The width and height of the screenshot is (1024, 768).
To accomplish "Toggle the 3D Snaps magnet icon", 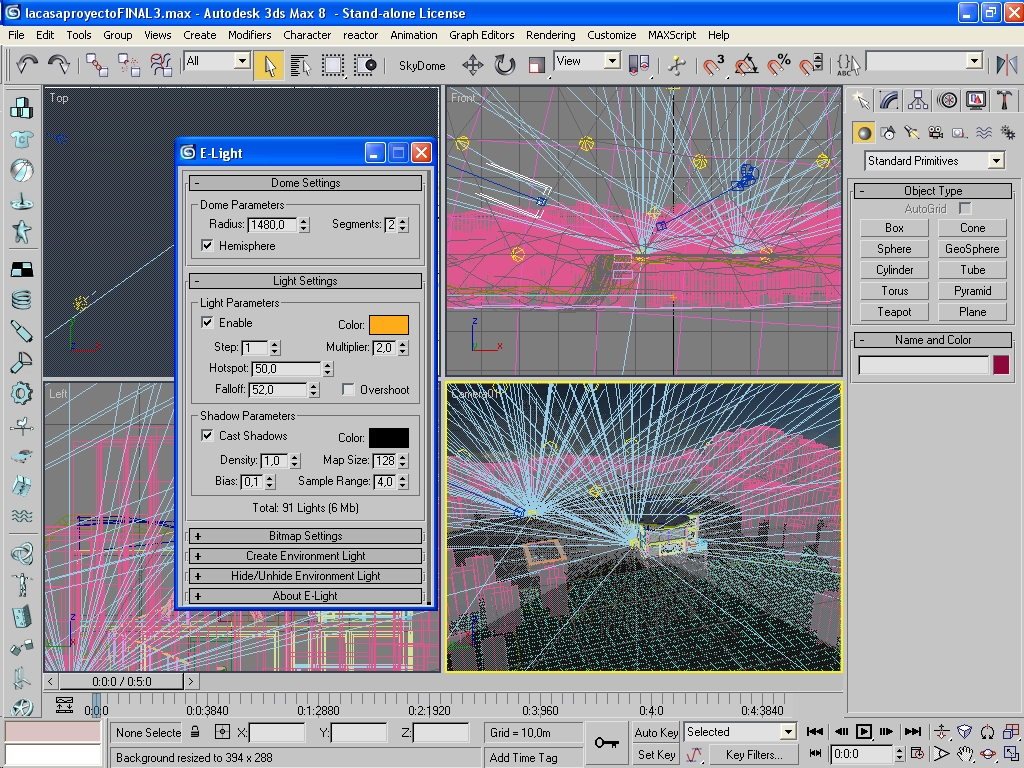I will coord(713,65).
